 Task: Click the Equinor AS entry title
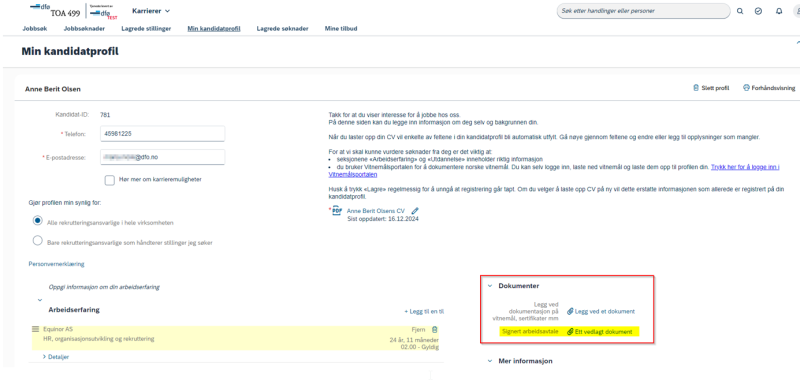coord(58,329)
